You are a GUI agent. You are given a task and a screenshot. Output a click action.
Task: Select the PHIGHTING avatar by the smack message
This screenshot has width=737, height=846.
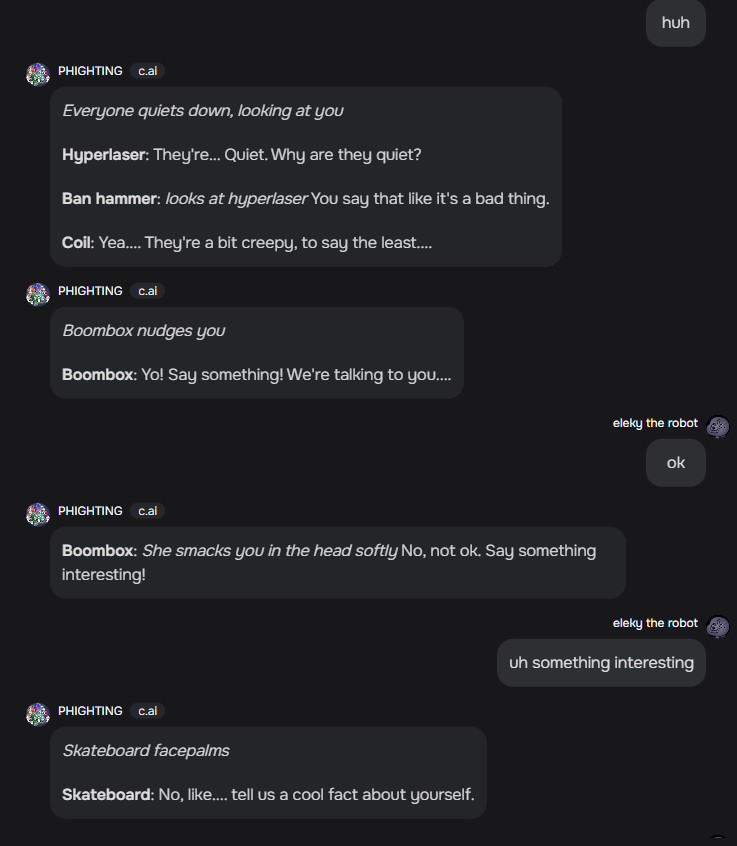37,513
